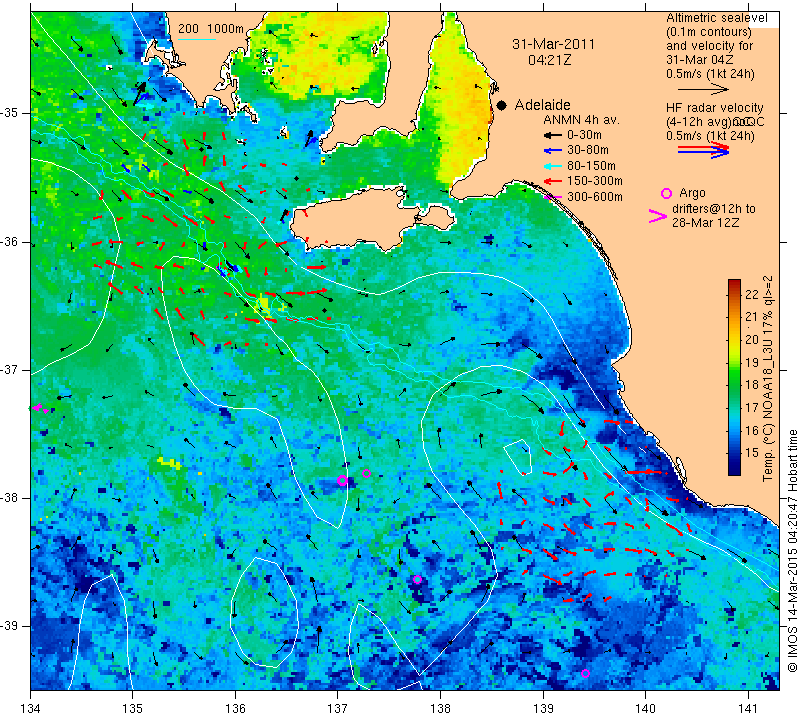Screen dimensions: 800x720
Task: Click the latitude axis label '-35'
Action: pos(10,112)
